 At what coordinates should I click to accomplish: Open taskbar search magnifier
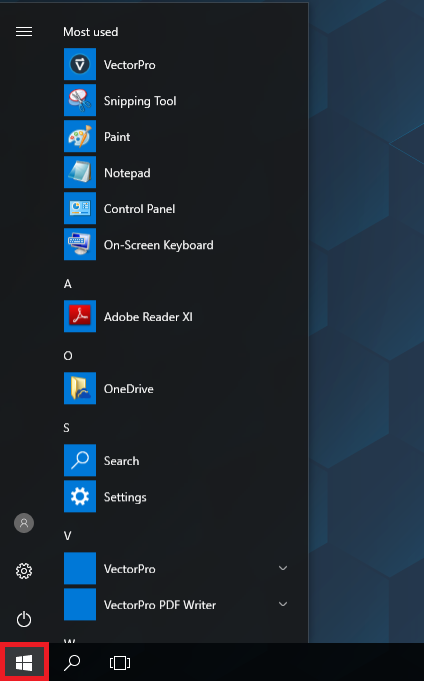pos(72,663)
